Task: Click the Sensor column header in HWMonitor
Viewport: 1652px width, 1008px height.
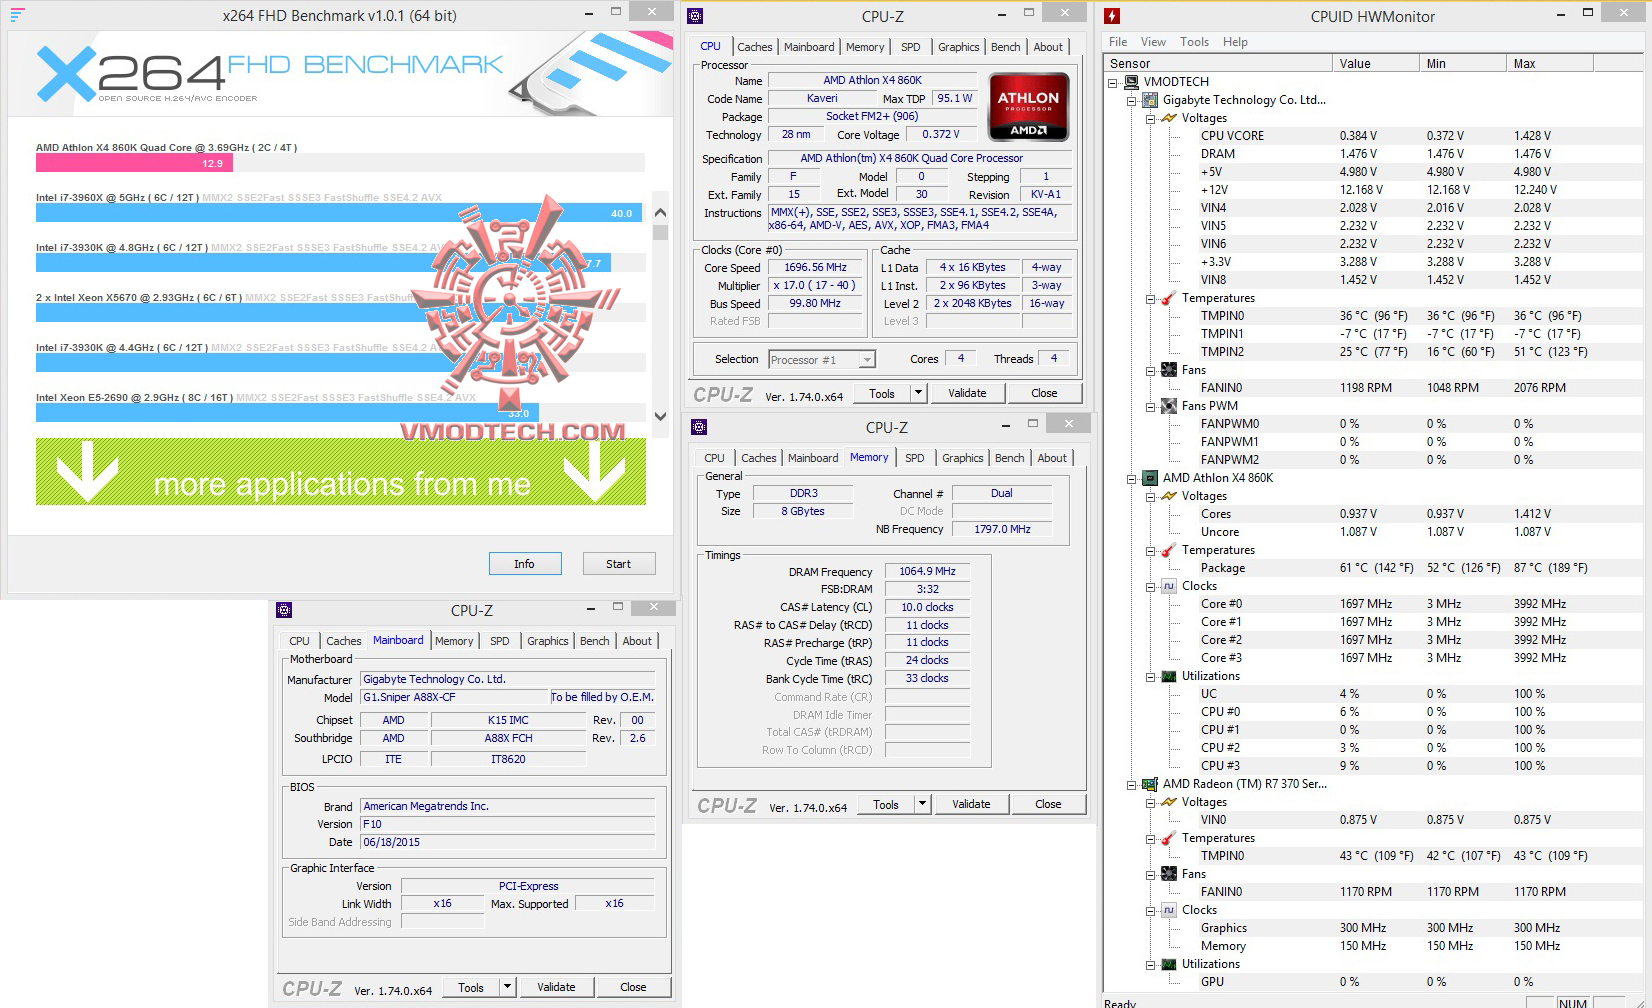Action: point(1219,63)
